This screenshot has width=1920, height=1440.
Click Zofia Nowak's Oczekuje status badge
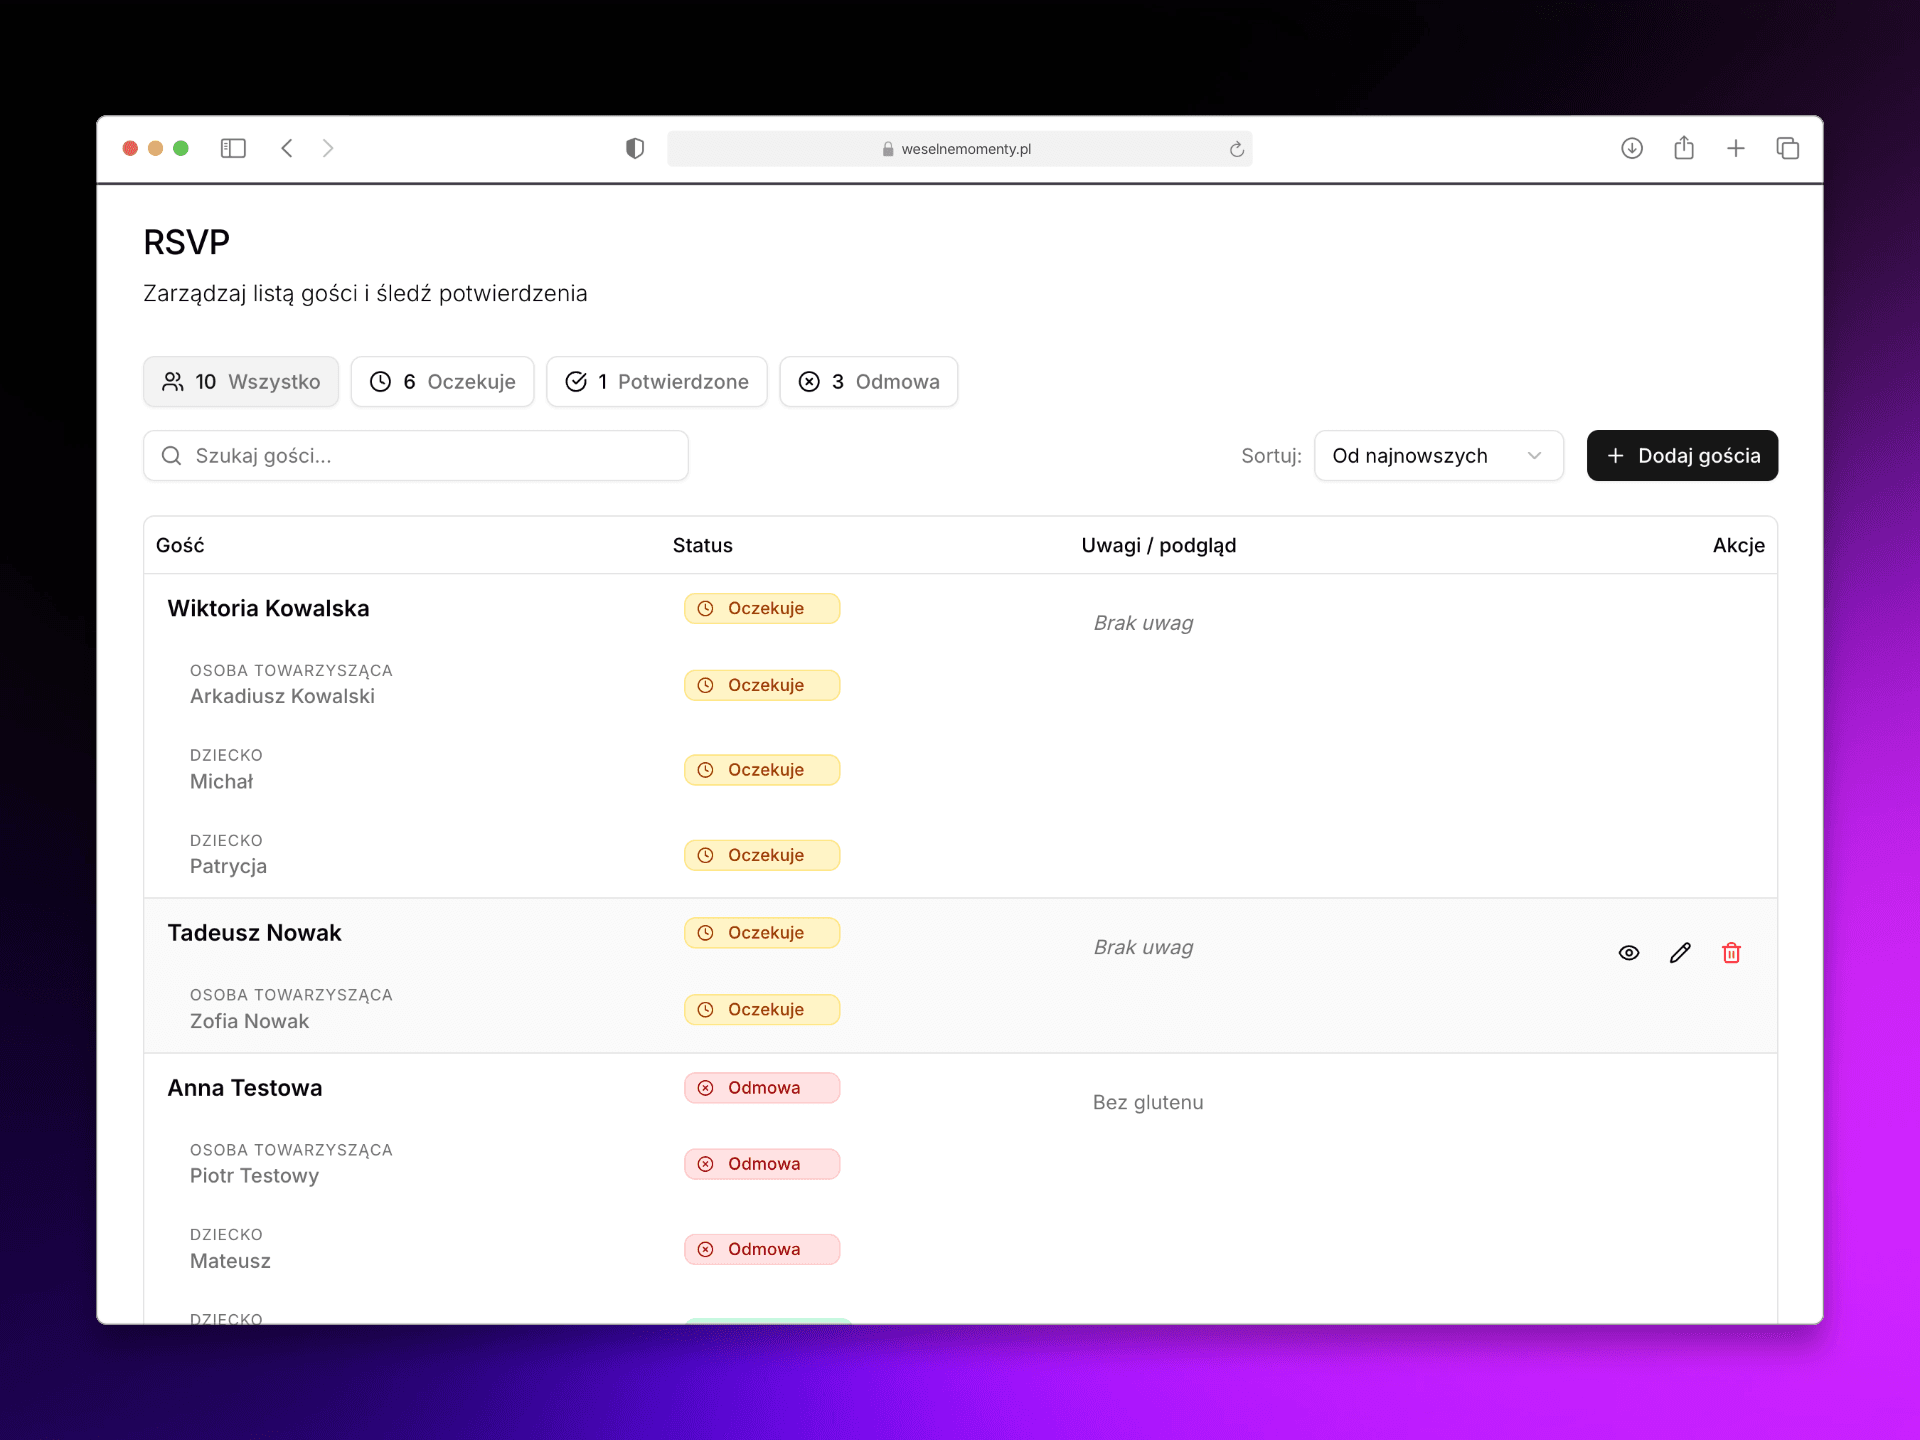(x=762, y=1010)
